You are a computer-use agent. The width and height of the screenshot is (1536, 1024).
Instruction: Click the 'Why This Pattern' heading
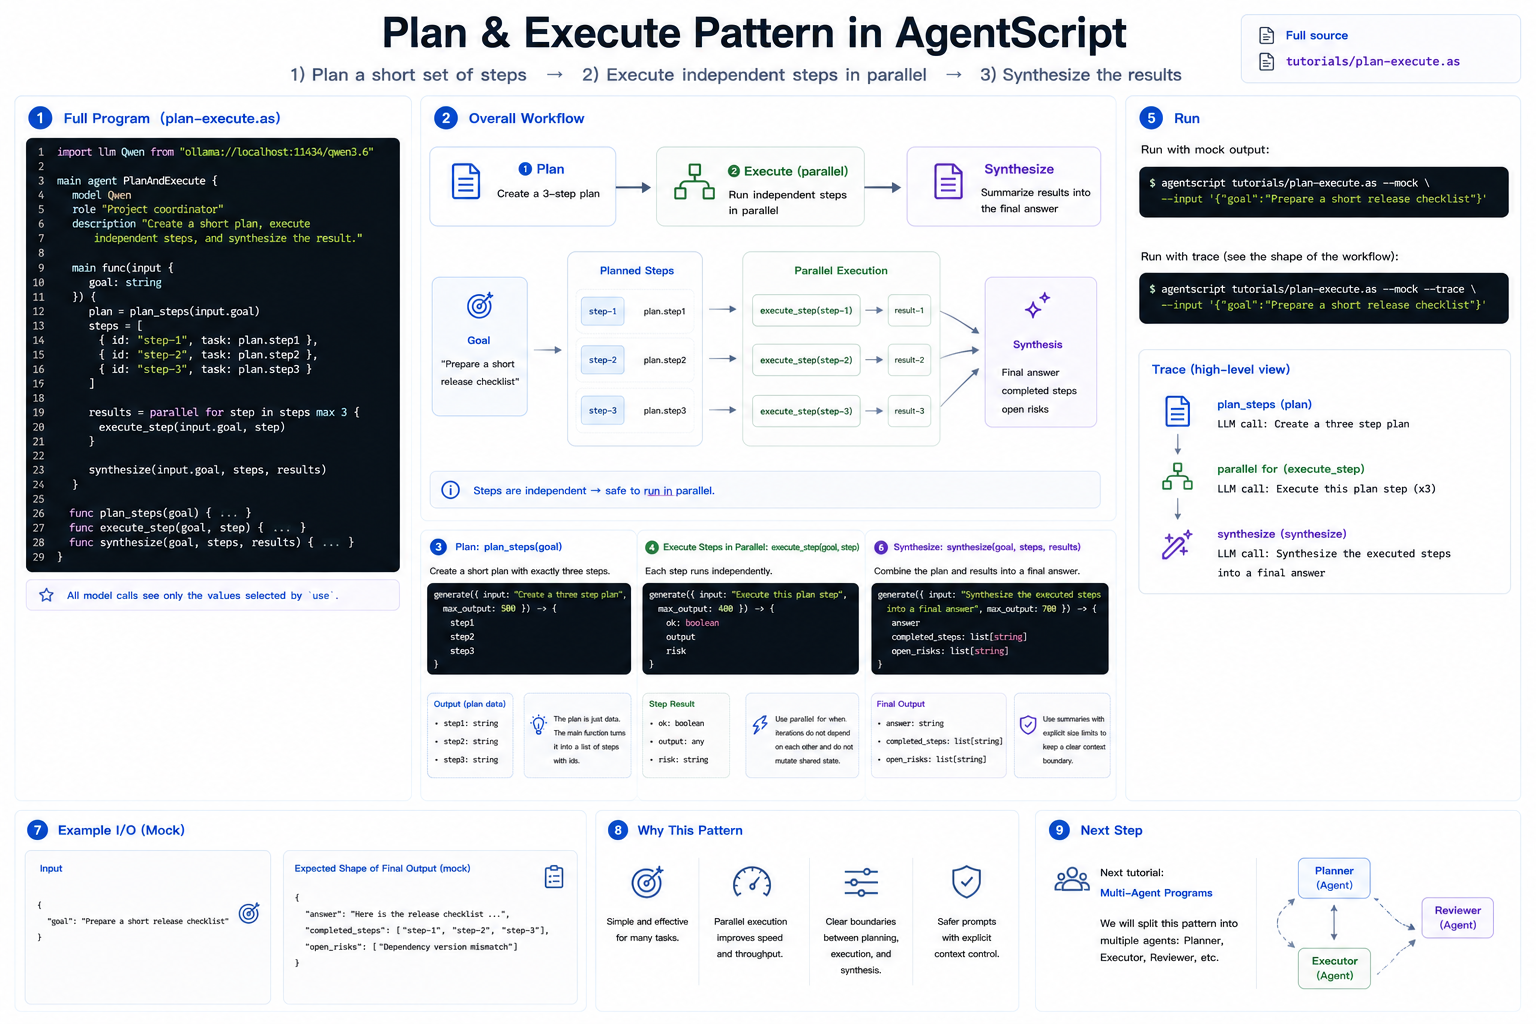[x=690, y=830]
